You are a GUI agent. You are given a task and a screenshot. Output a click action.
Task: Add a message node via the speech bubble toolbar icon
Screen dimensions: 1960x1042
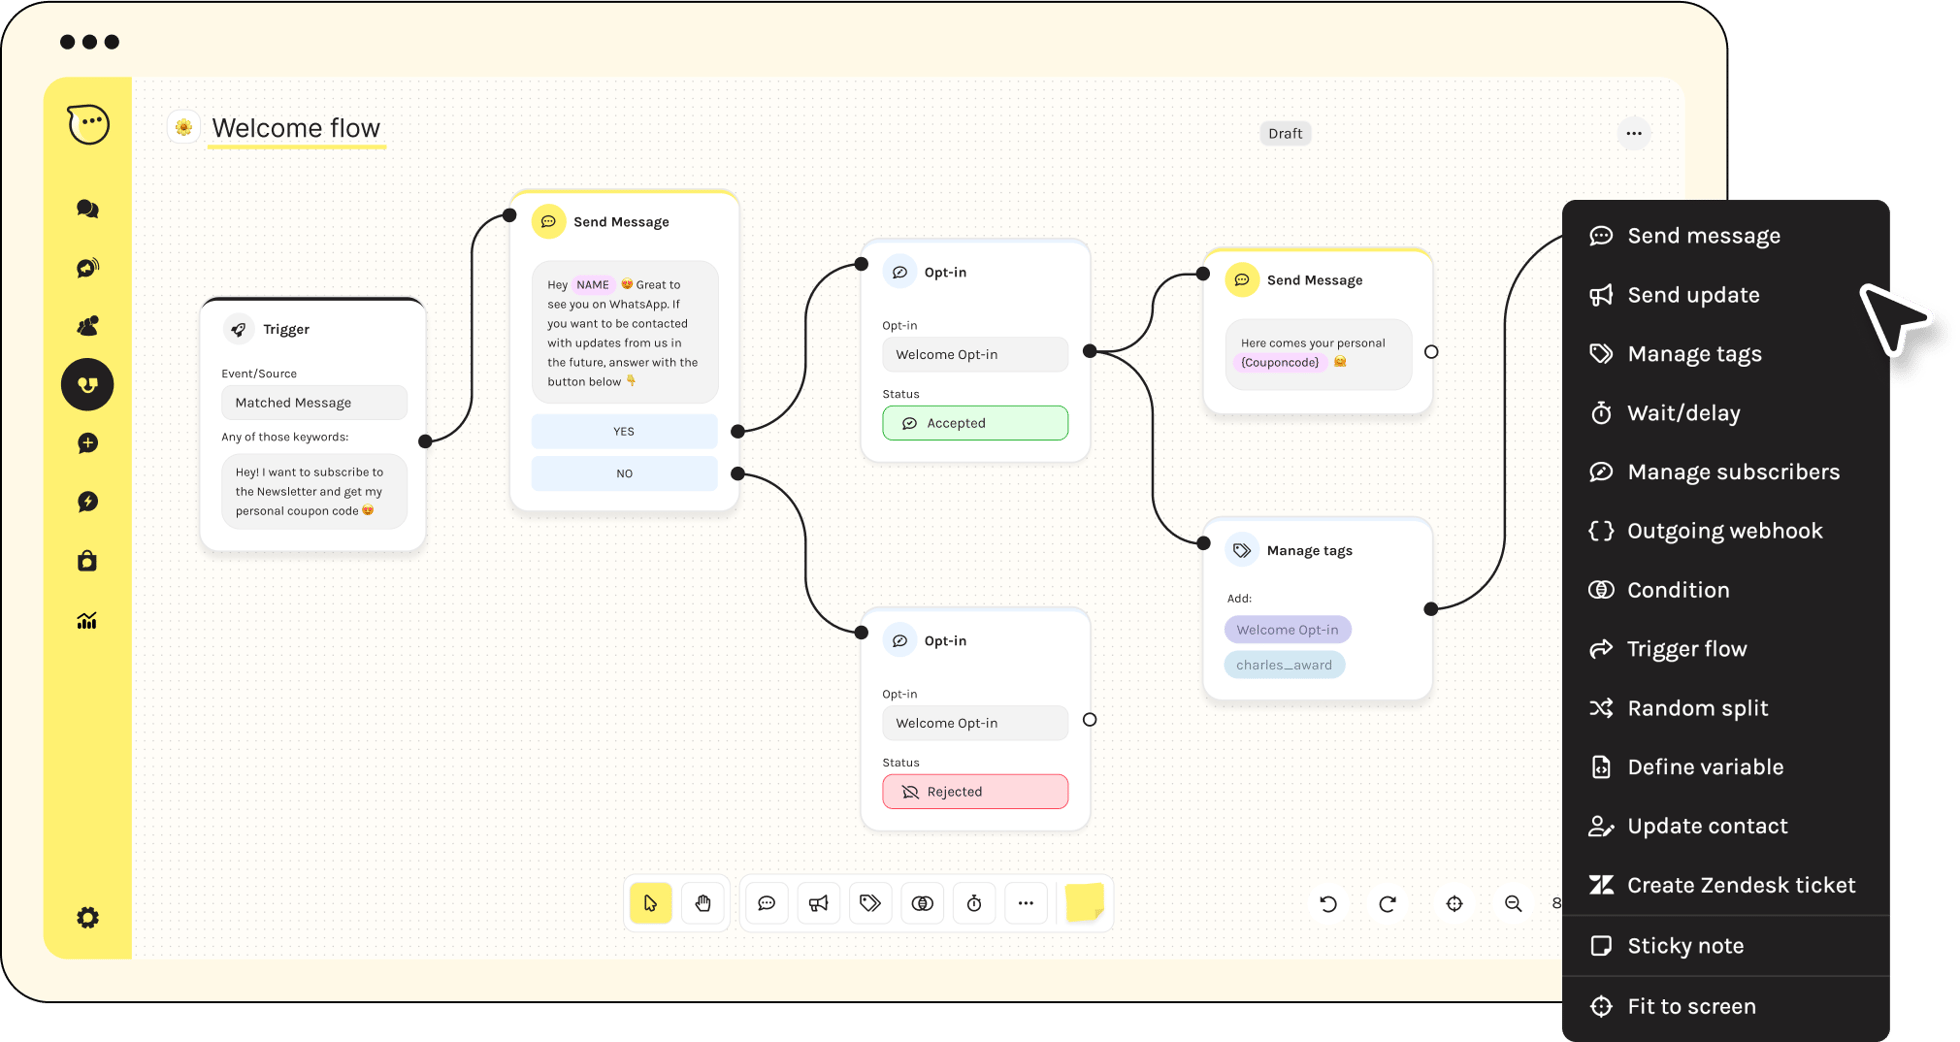pyautogui.click(x=767, y=903)
